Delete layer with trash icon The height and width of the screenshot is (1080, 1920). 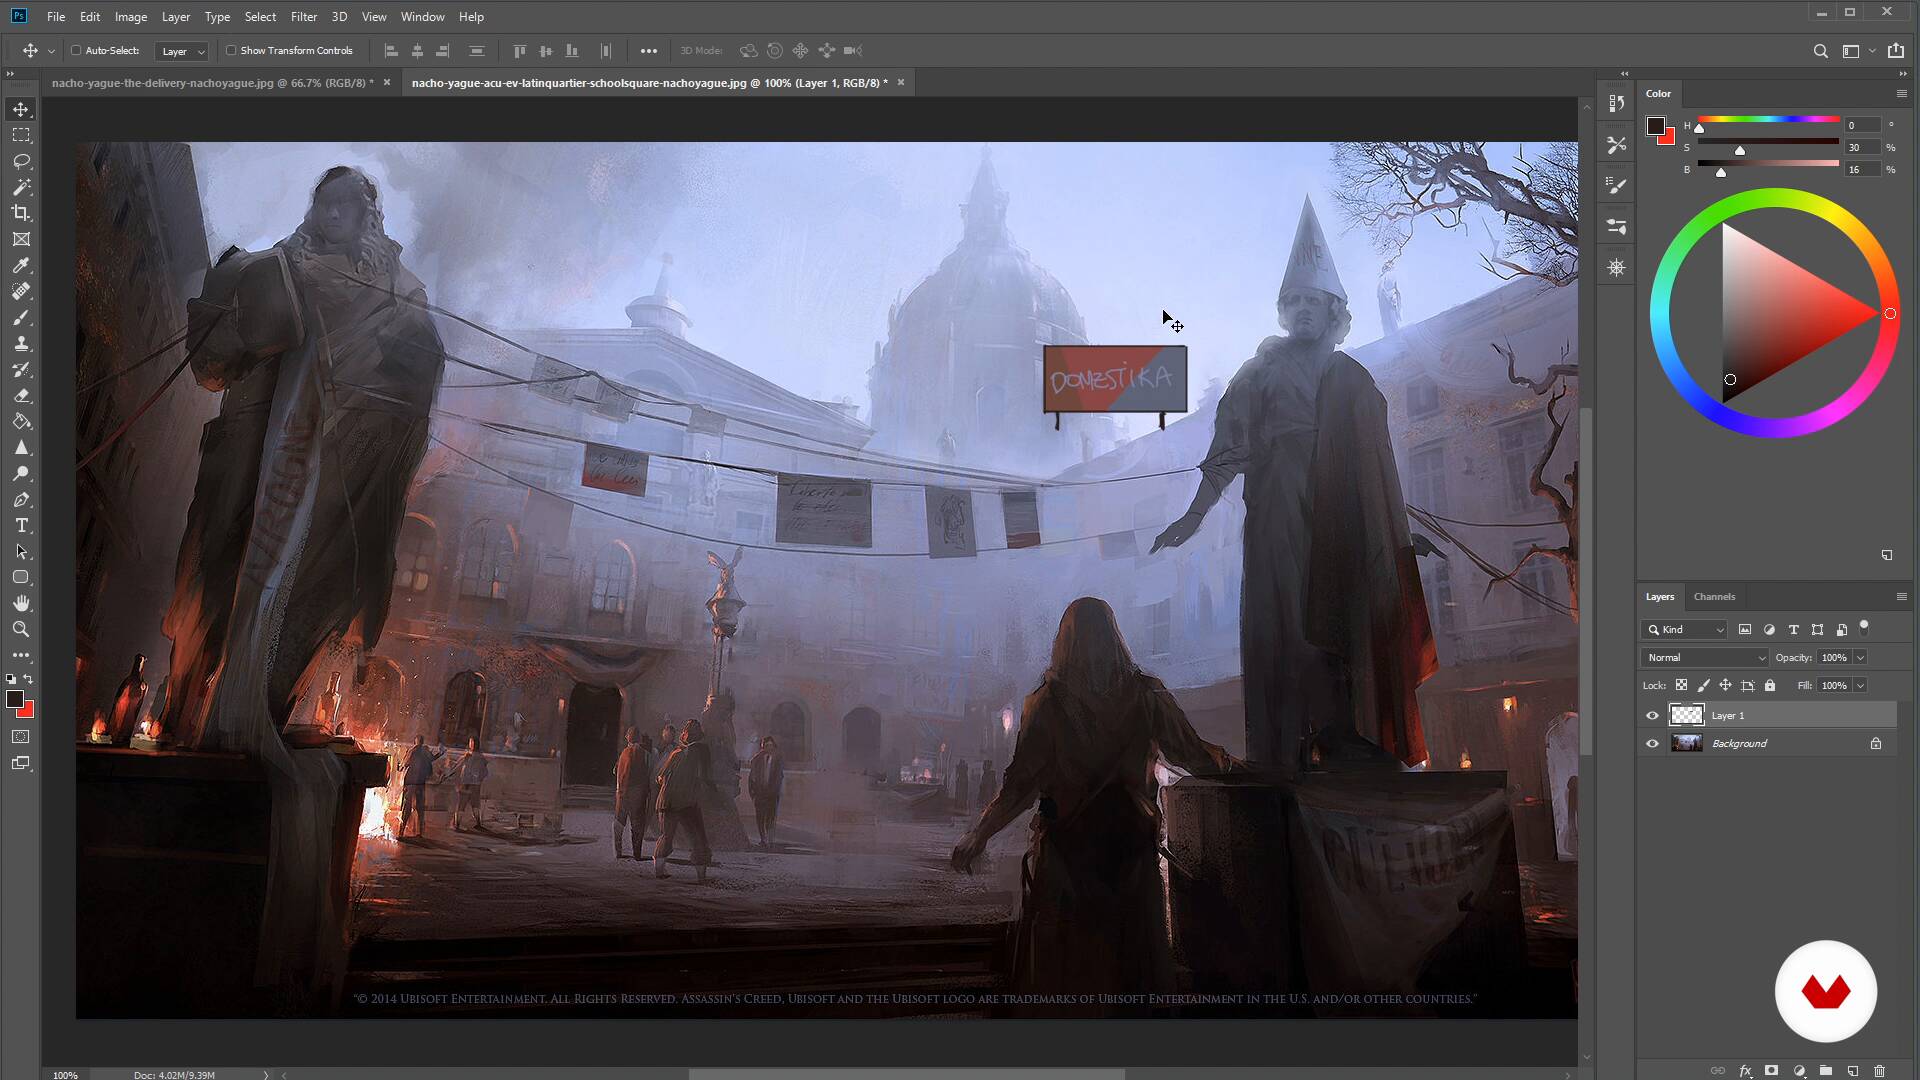(1879, 1070)
